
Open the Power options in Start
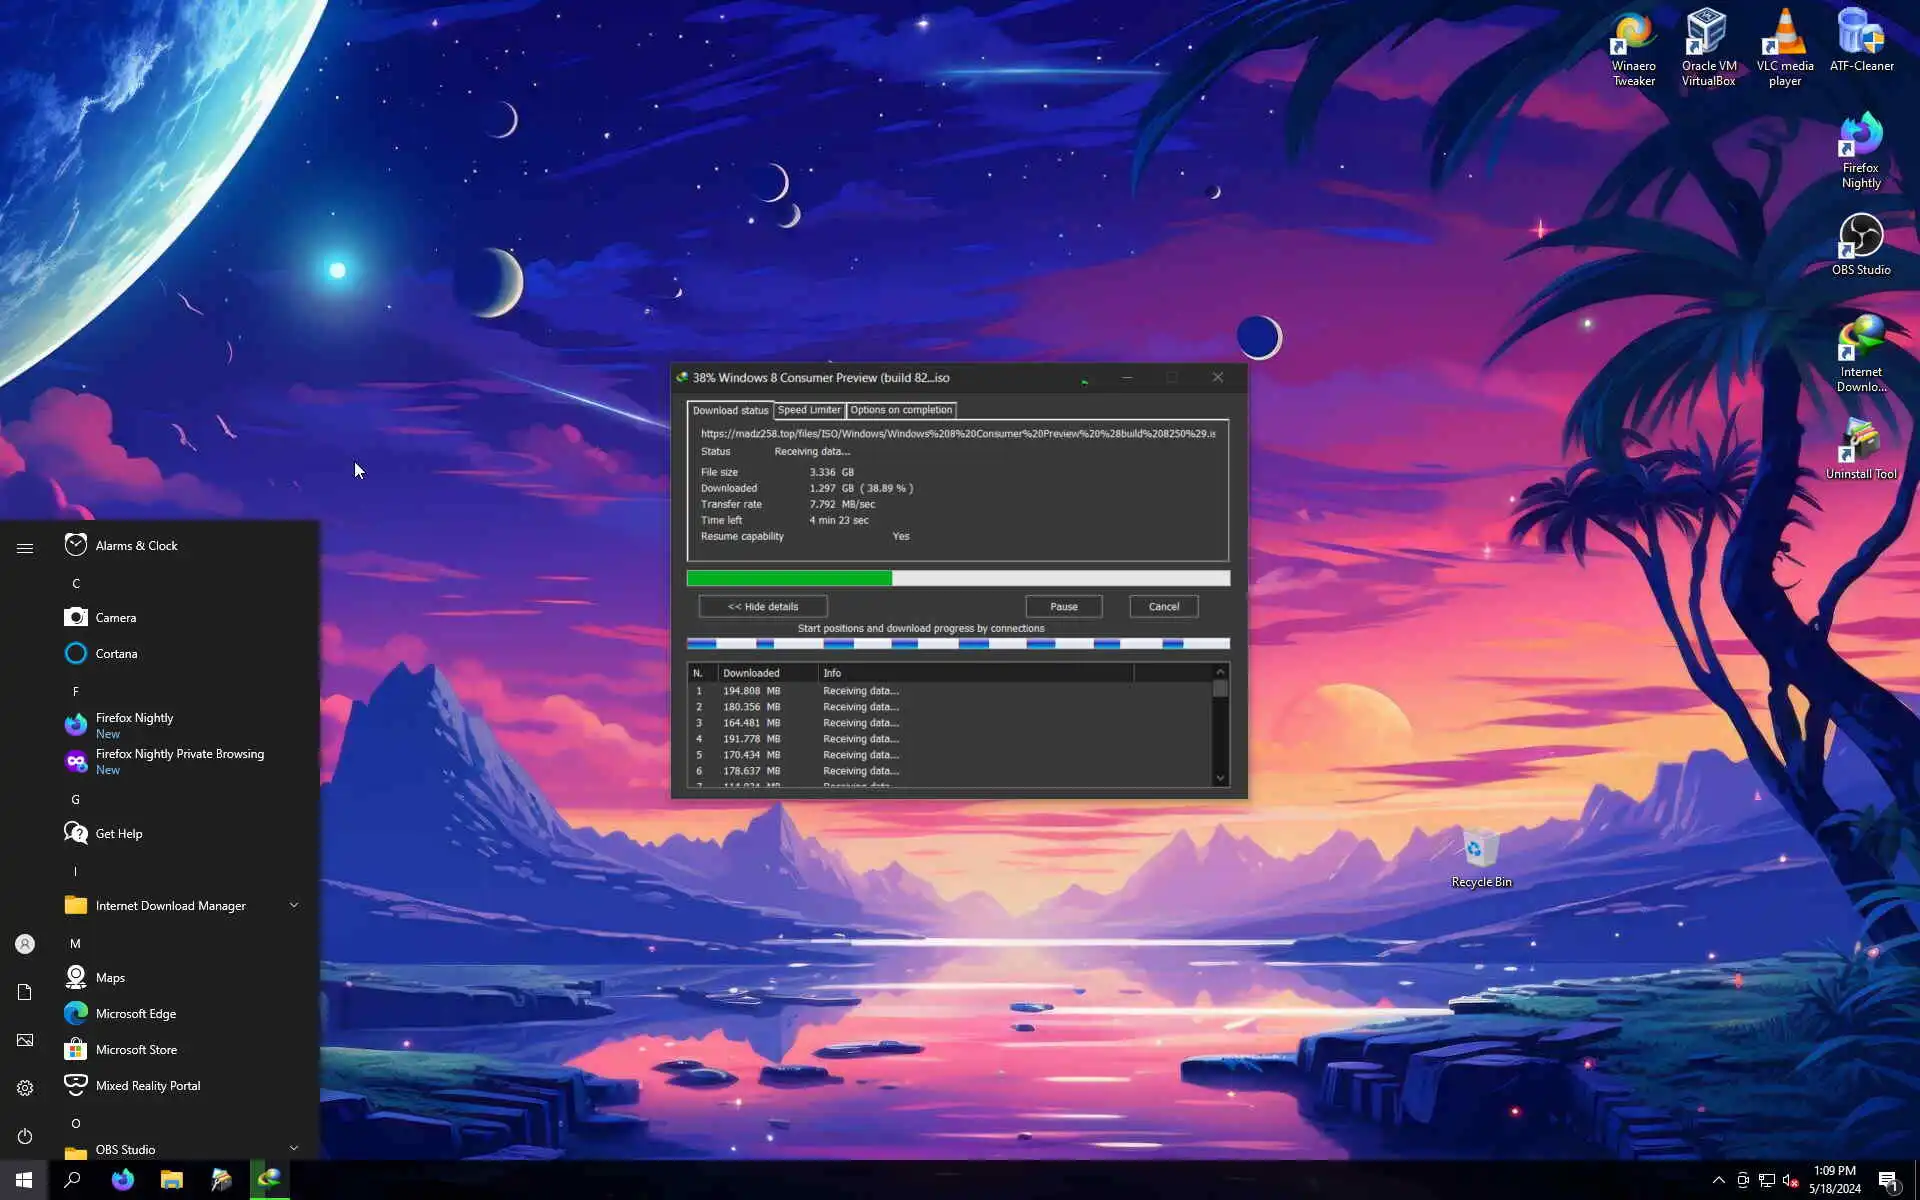pos(25,1136)
